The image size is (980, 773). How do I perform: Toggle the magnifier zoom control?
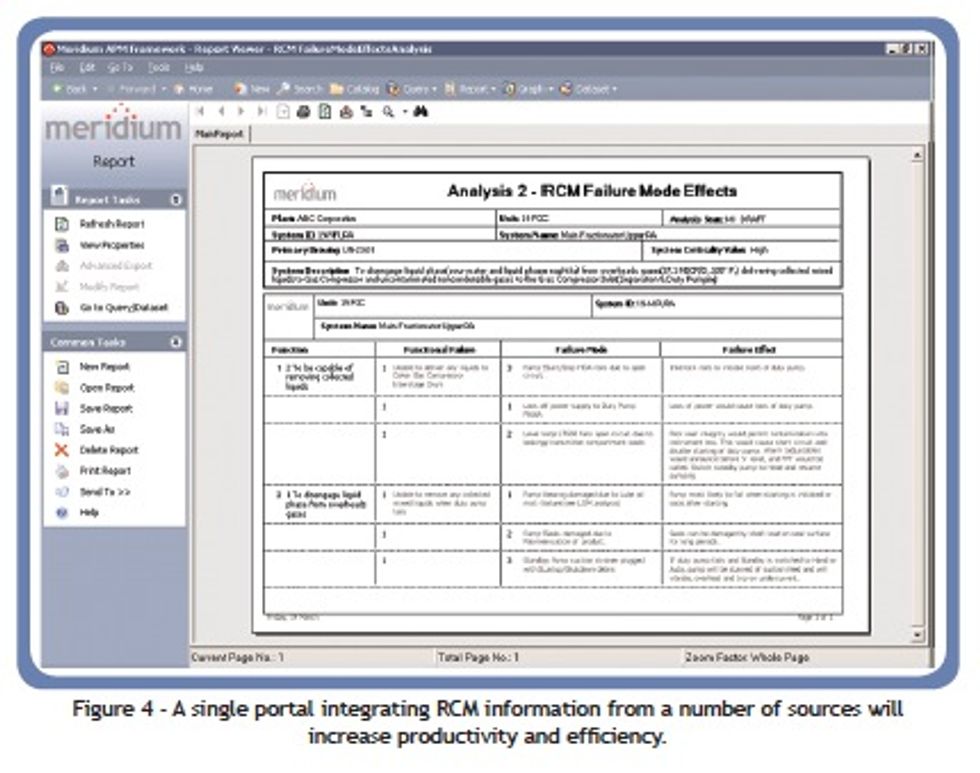[x=390, y=110]
